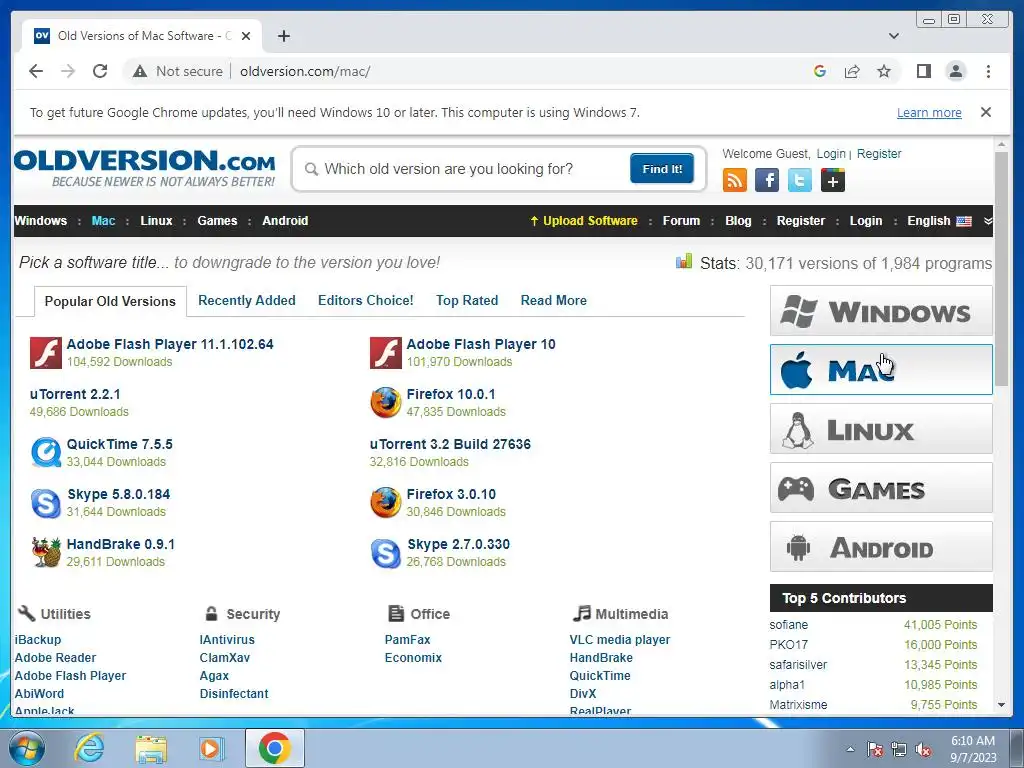Image resolution: width=1024 pixels, height=768 pixels.
Task: Click the Firefox 3.0.10 icon
Action: (x=386, y=503)
